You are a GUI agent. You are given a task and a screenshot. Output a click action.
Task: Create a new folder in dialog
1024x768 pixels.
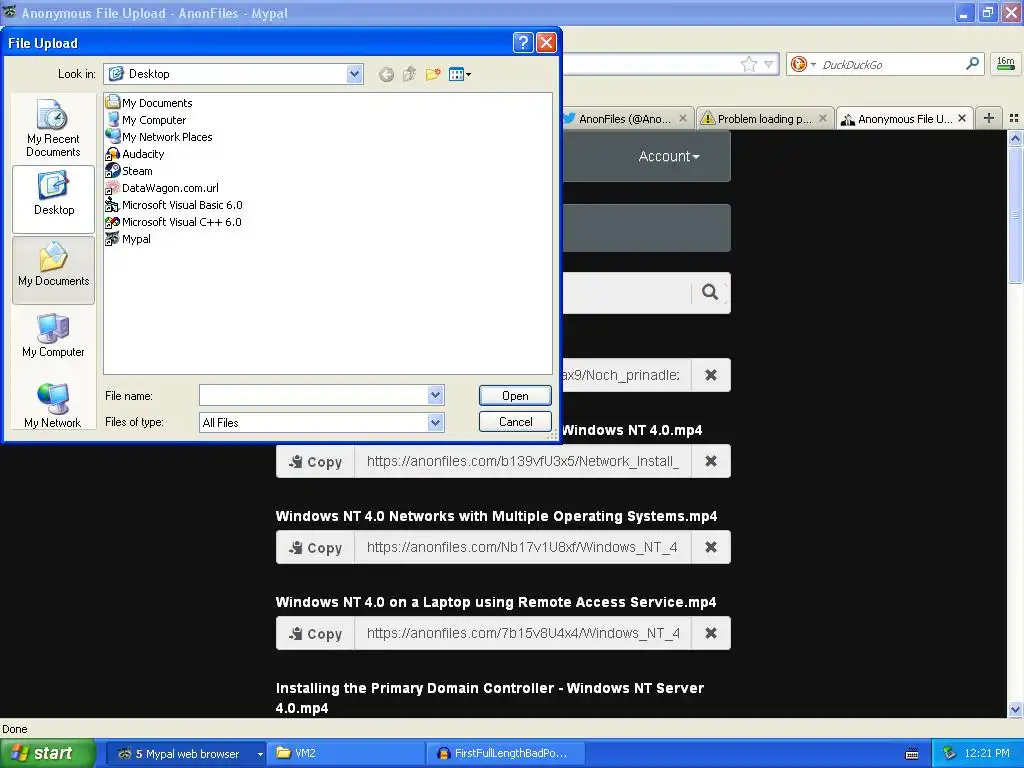(433, 74)
